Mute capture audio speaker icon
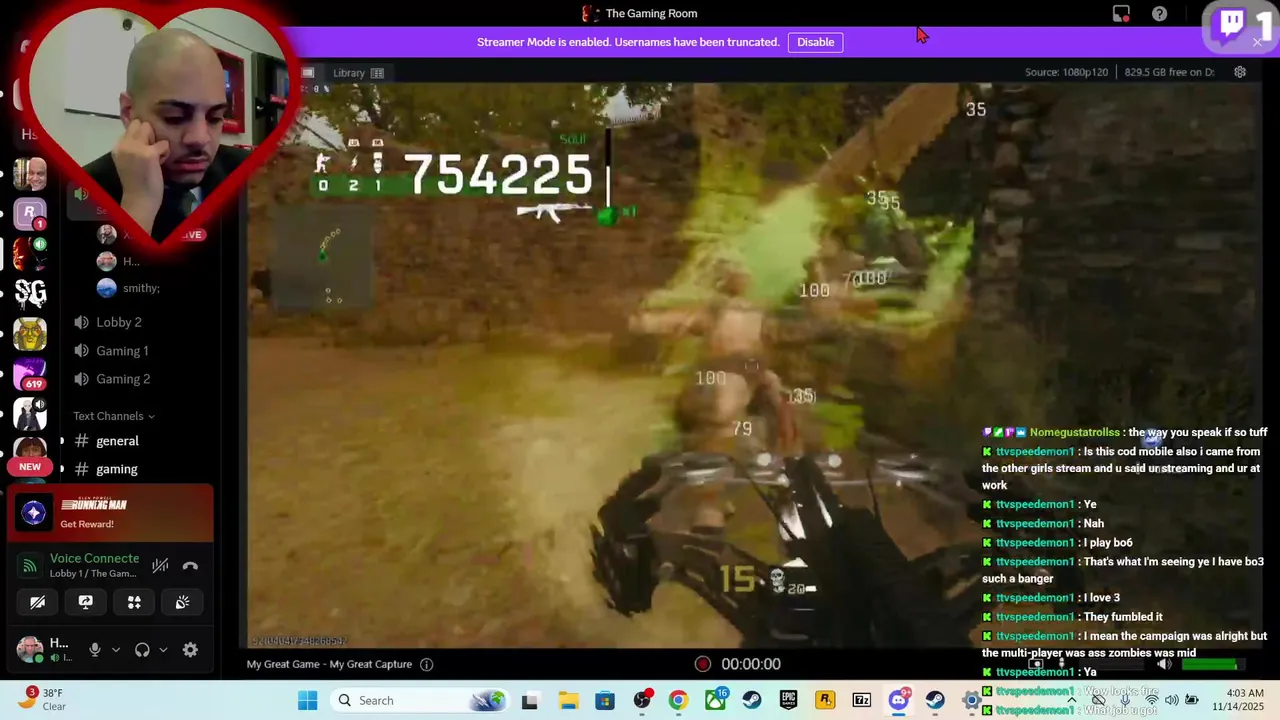Screen dimensions: 1280x720 click(x=1165, y=664)
